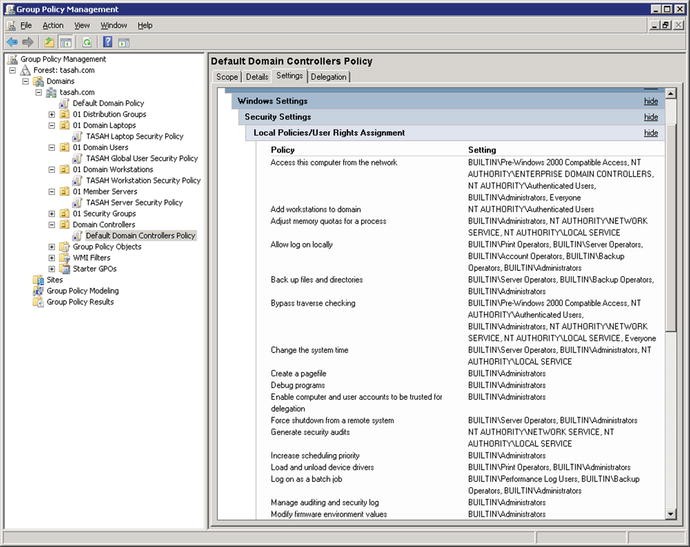Collapse the 01 Member Servers OU
The width and height of the screenshot is (690, 547).
51,191
